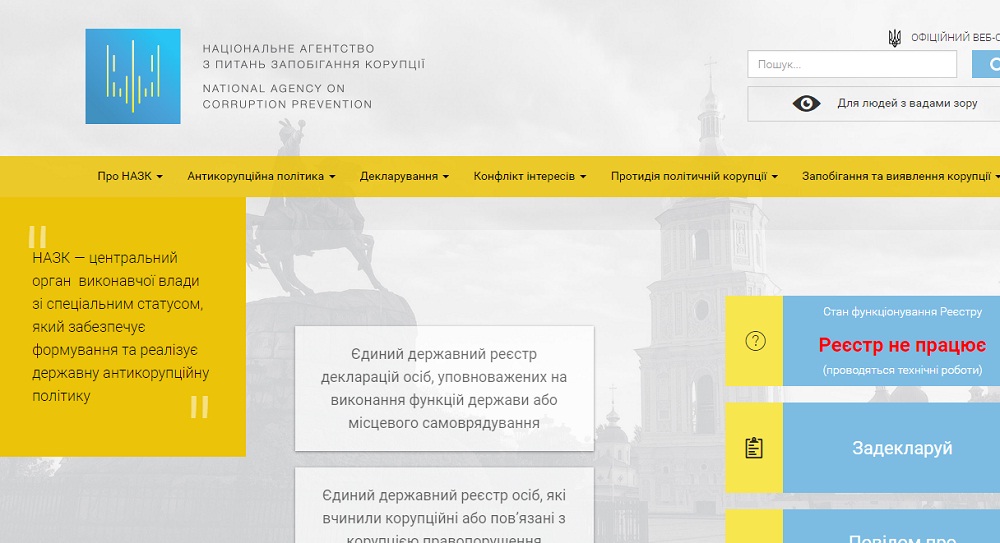Click the Ukrainian trident emblem icon

coord(894,38)
